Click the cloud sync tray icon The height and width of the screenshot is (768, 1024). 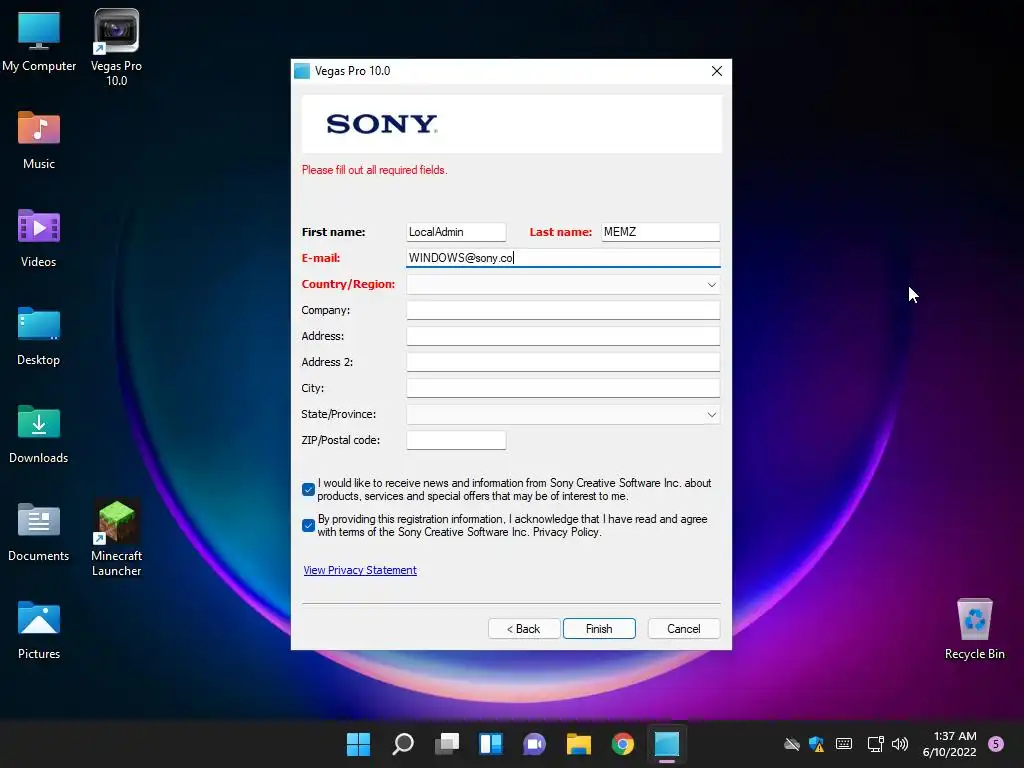tap(792, 744)
